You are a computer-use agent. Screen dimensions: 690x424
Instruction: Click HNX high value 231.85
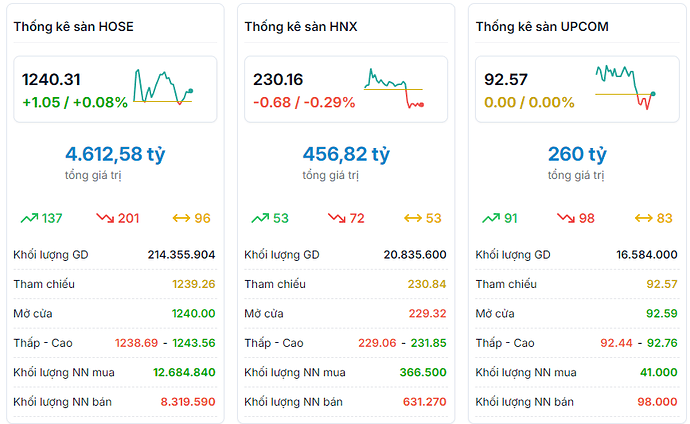(429, 343)
